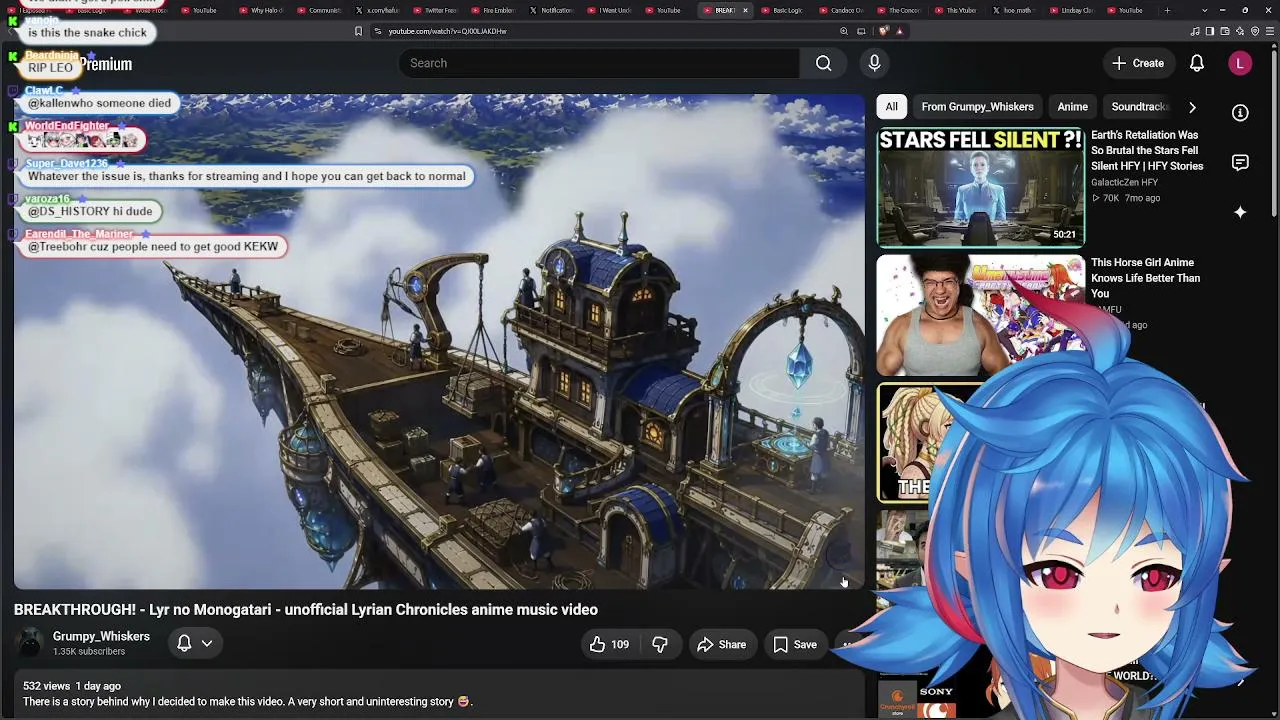Image resolution: width=1280 pixels, height=720 pixels.
Task: Open the video info panel icon
Action: [x=1240, y=113]
